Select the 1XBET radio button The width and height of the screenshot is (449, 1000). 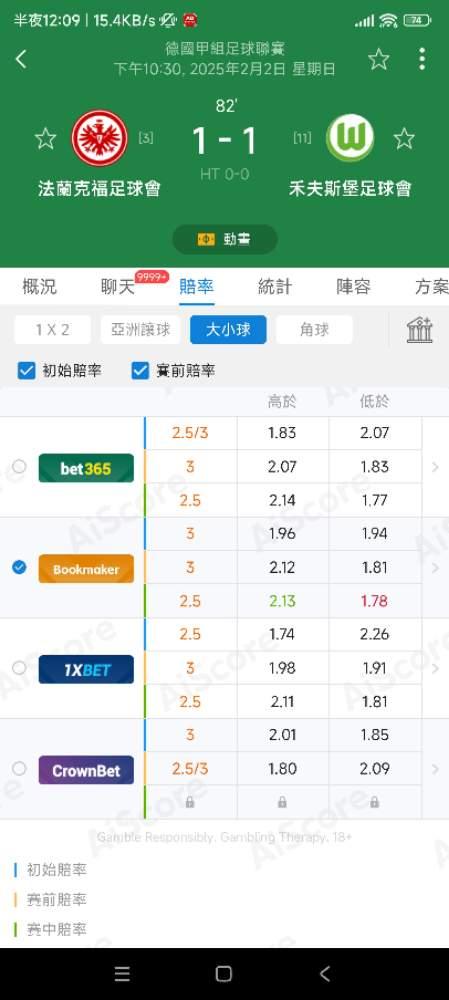coord(20,668)
